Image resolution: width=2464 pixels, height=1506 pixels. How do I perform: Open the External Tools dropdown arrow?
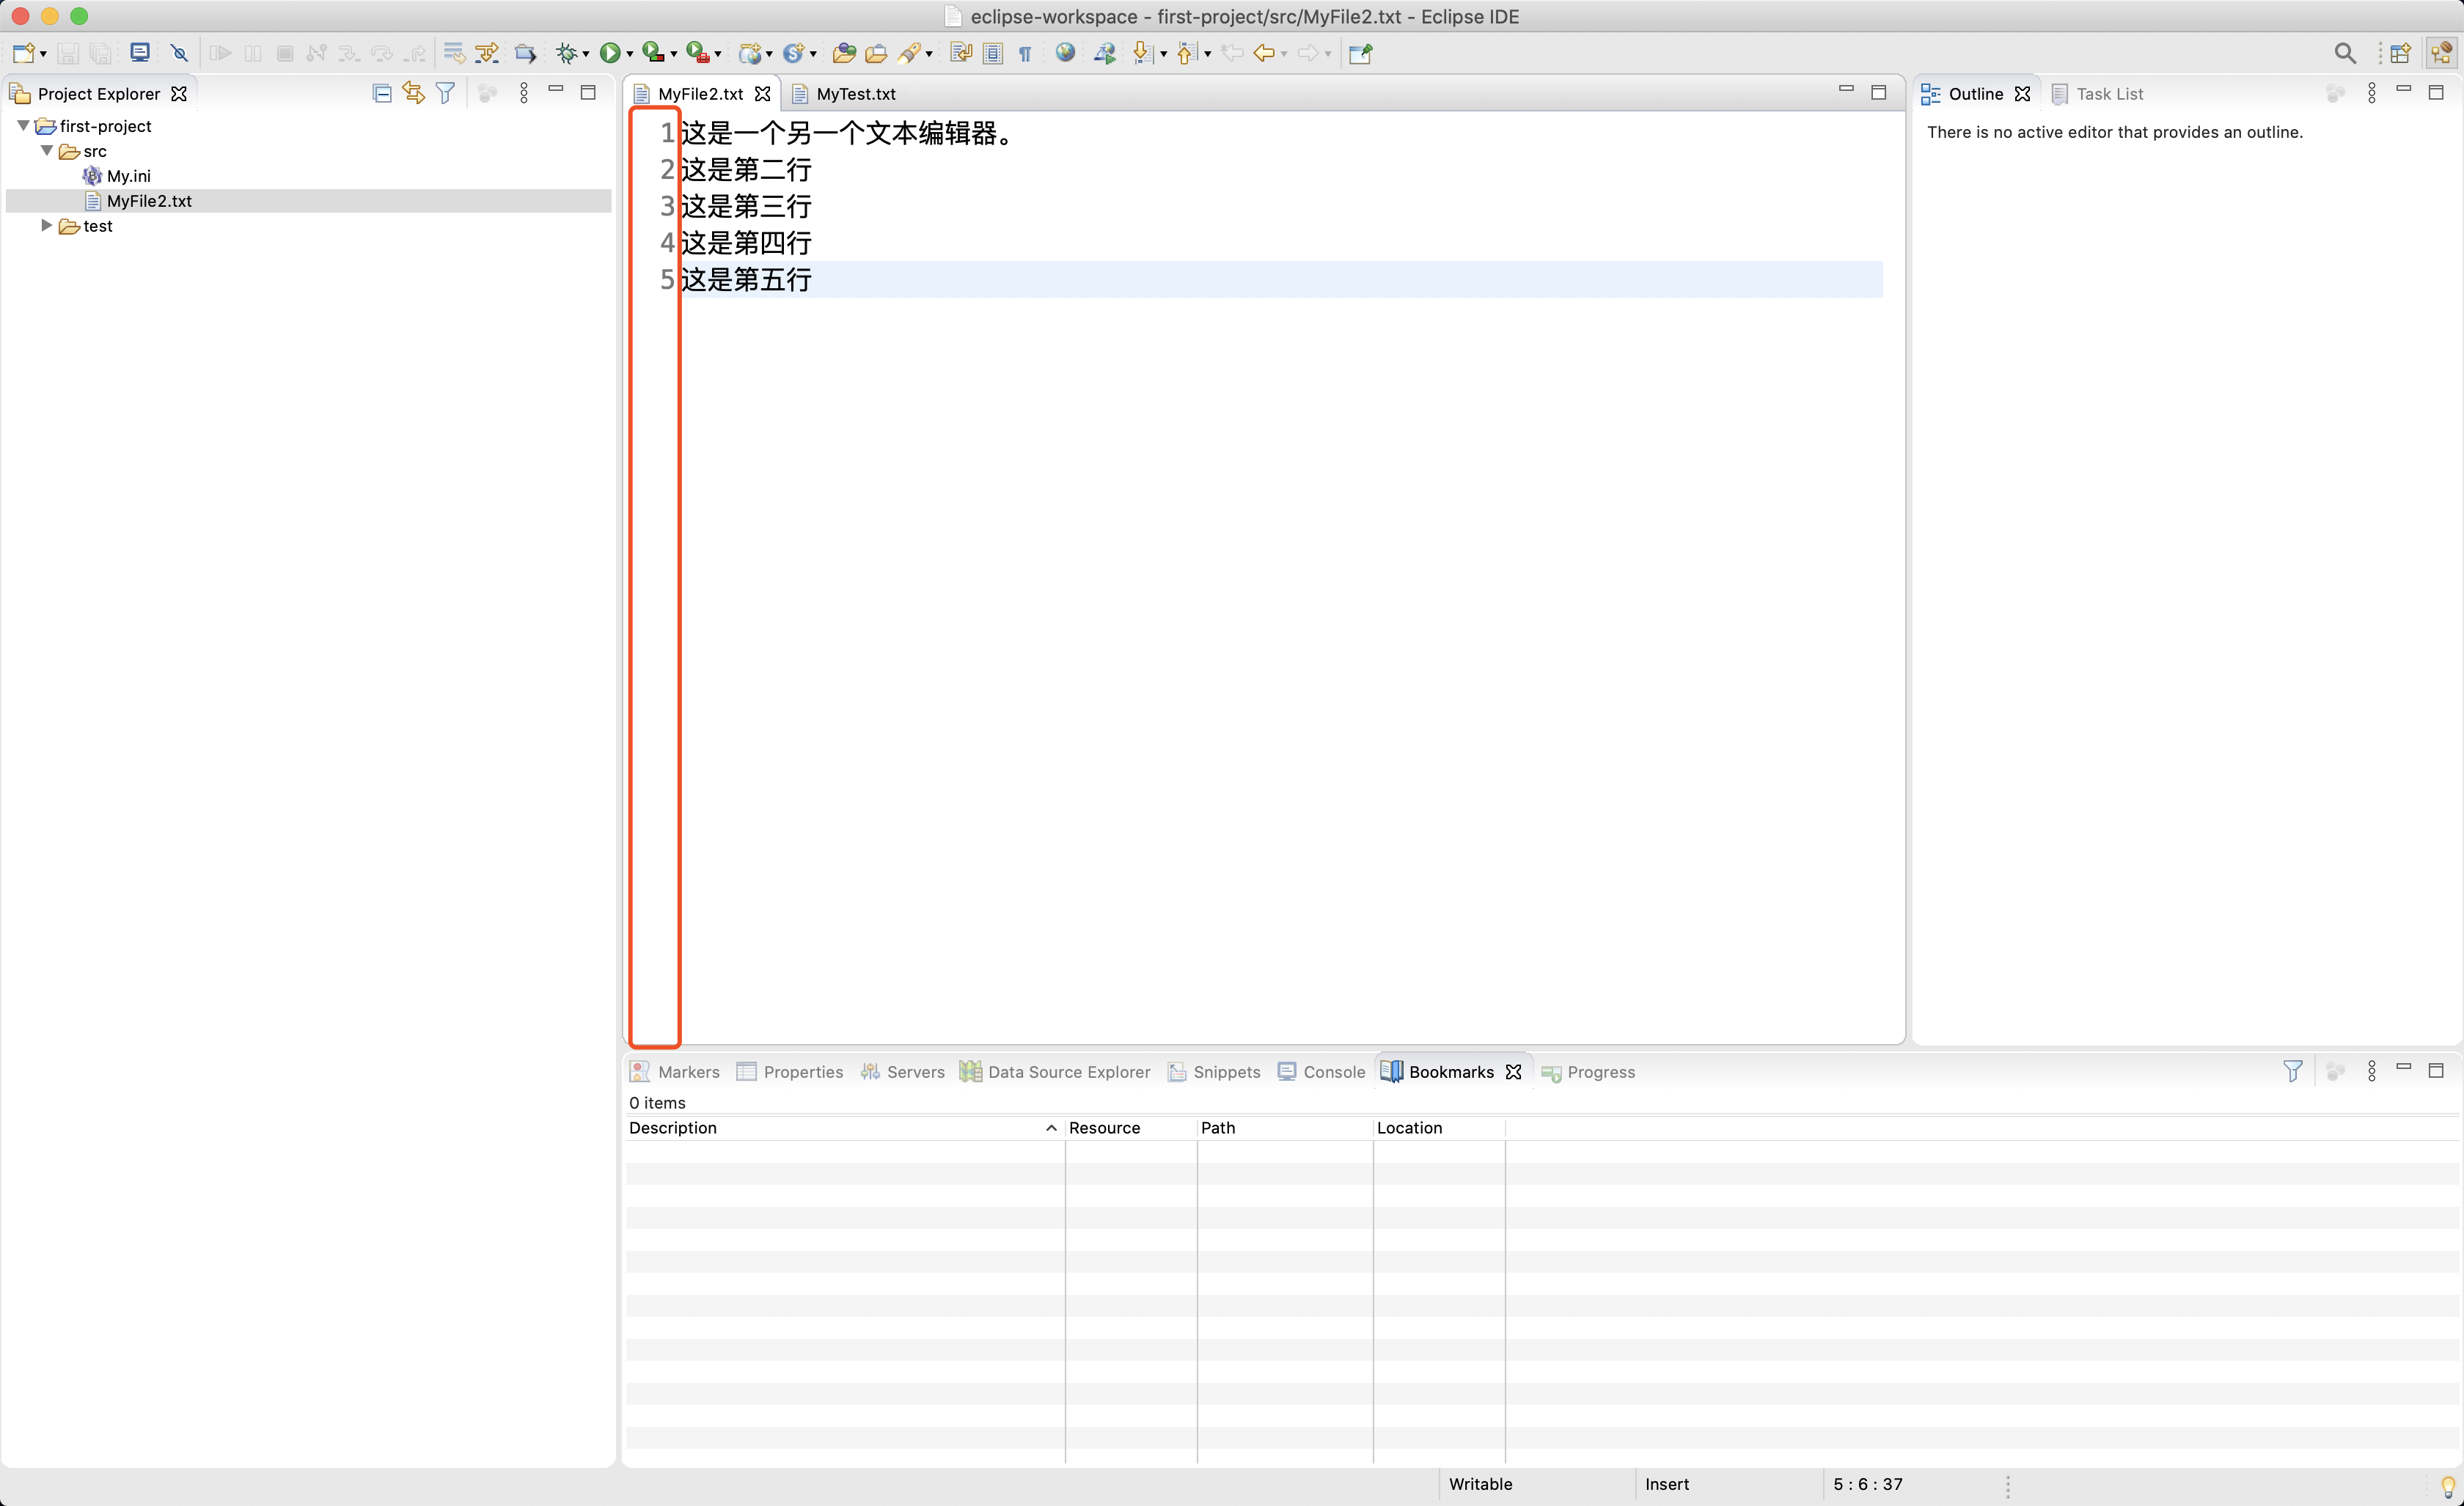[718, 54]
